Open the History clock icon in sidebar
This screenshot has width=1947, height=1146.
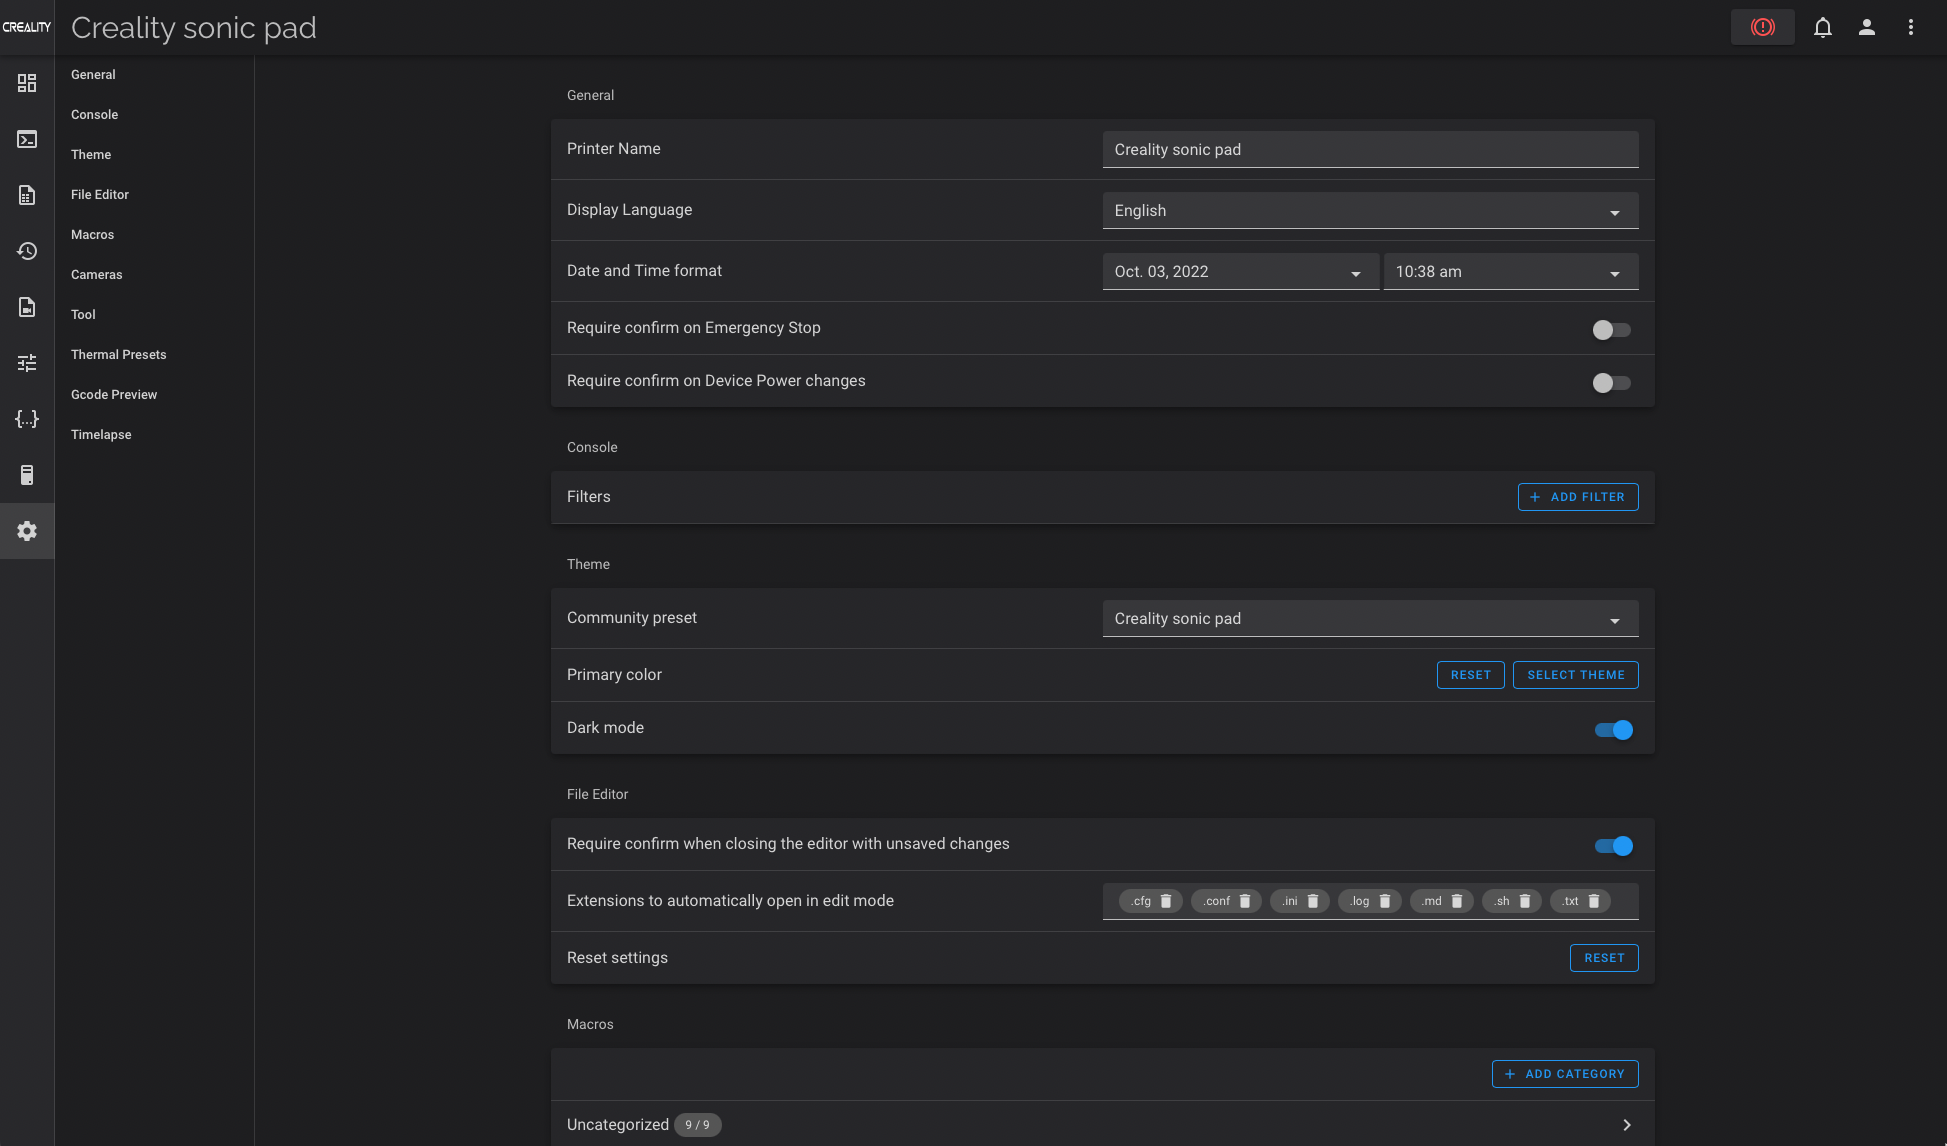pos(27,251)
